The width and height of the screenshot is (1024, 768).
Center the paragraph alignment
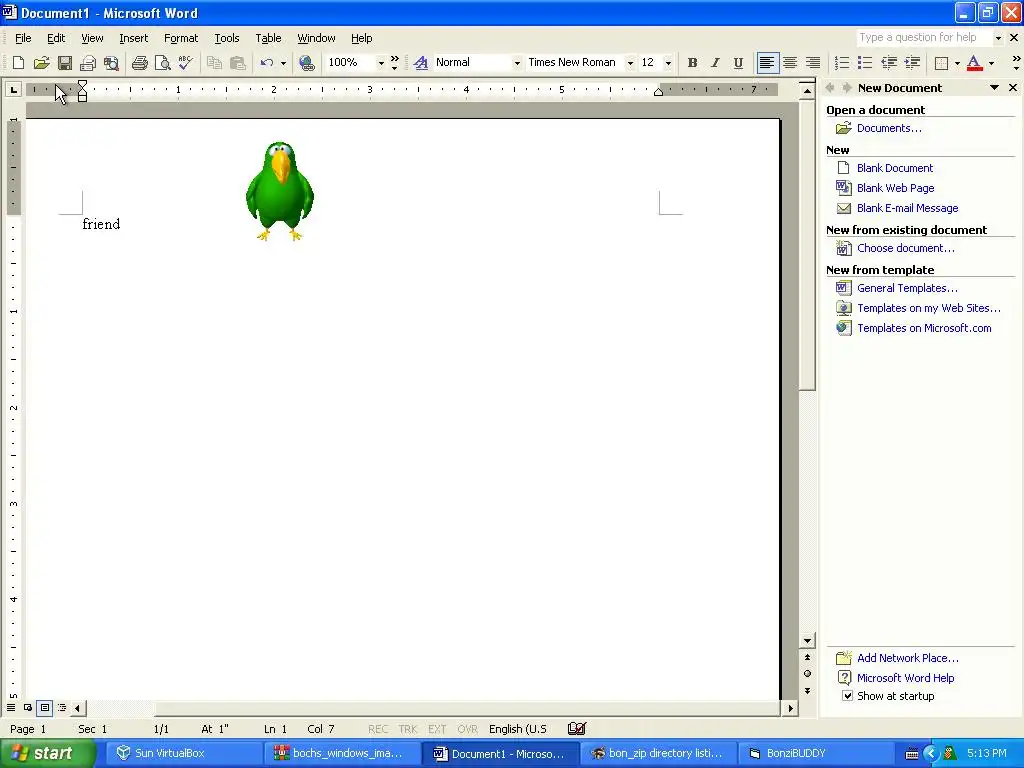tap(790, 63)
